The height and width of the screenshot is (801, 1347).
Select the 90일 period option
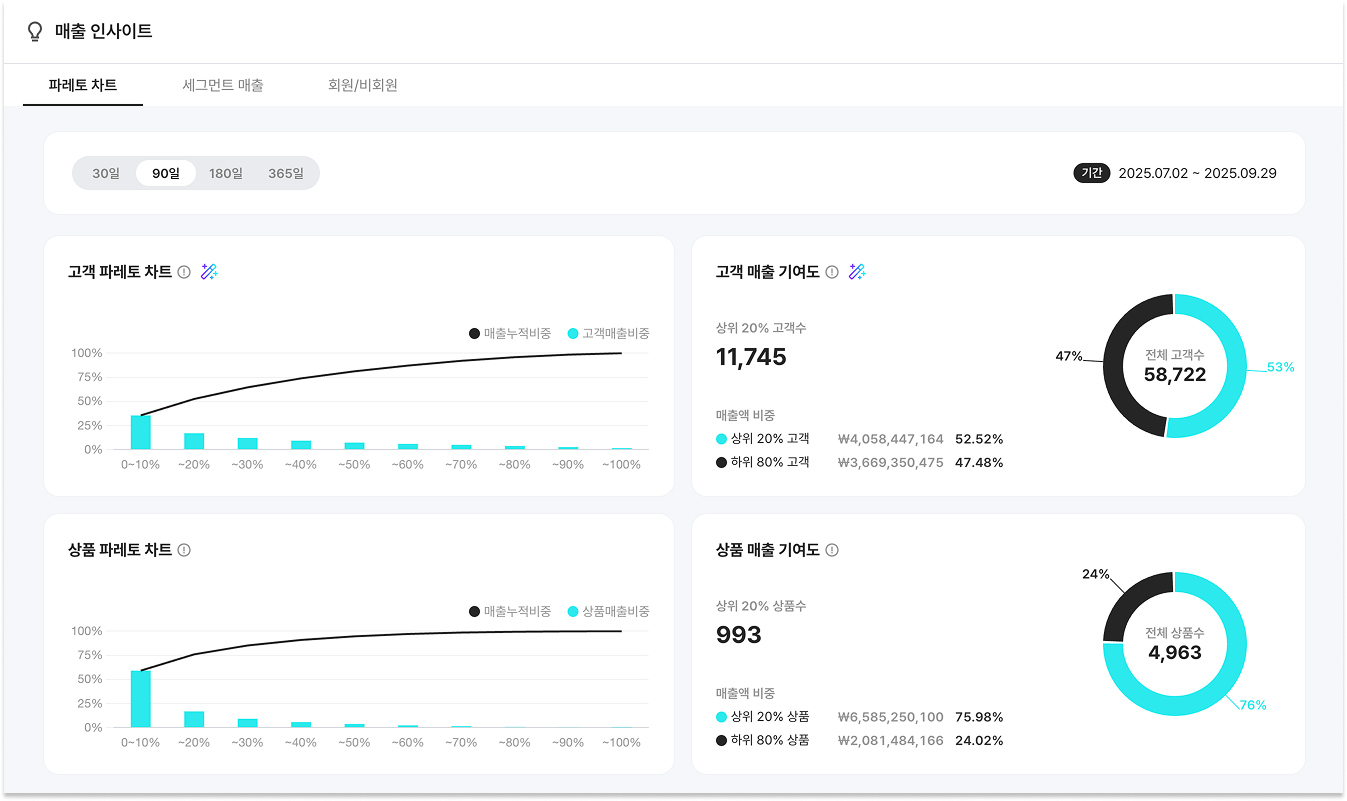tap(166, 173)
